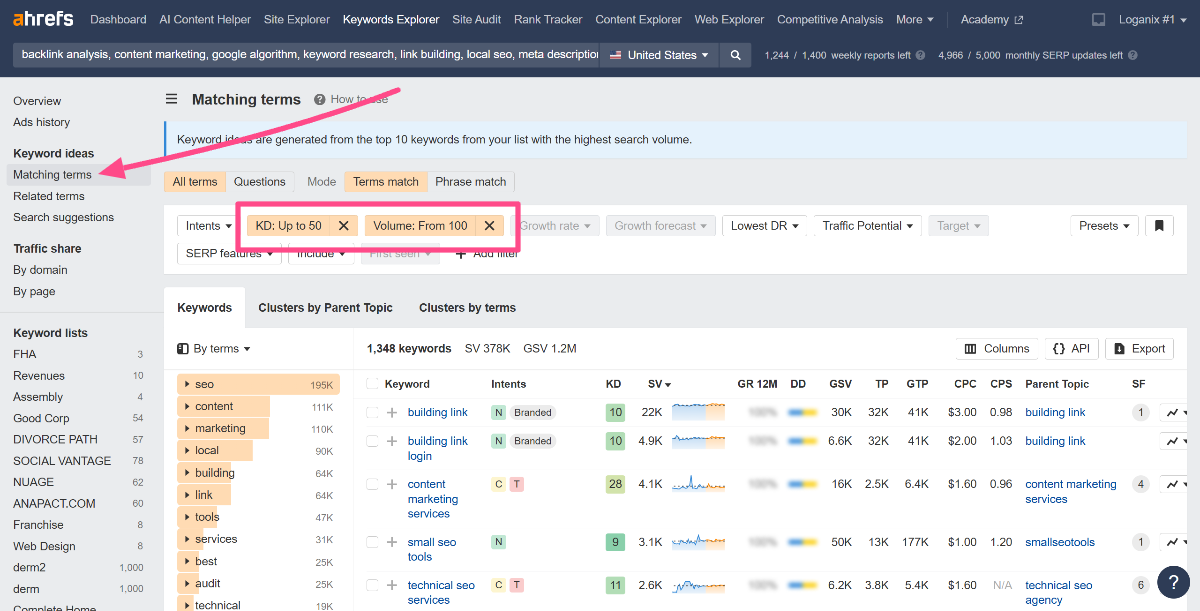Screen dimensions: 1200x611
Task: Open Rank Tracker in top navigation
Action: pyautogui.click(x=548, y=20)
